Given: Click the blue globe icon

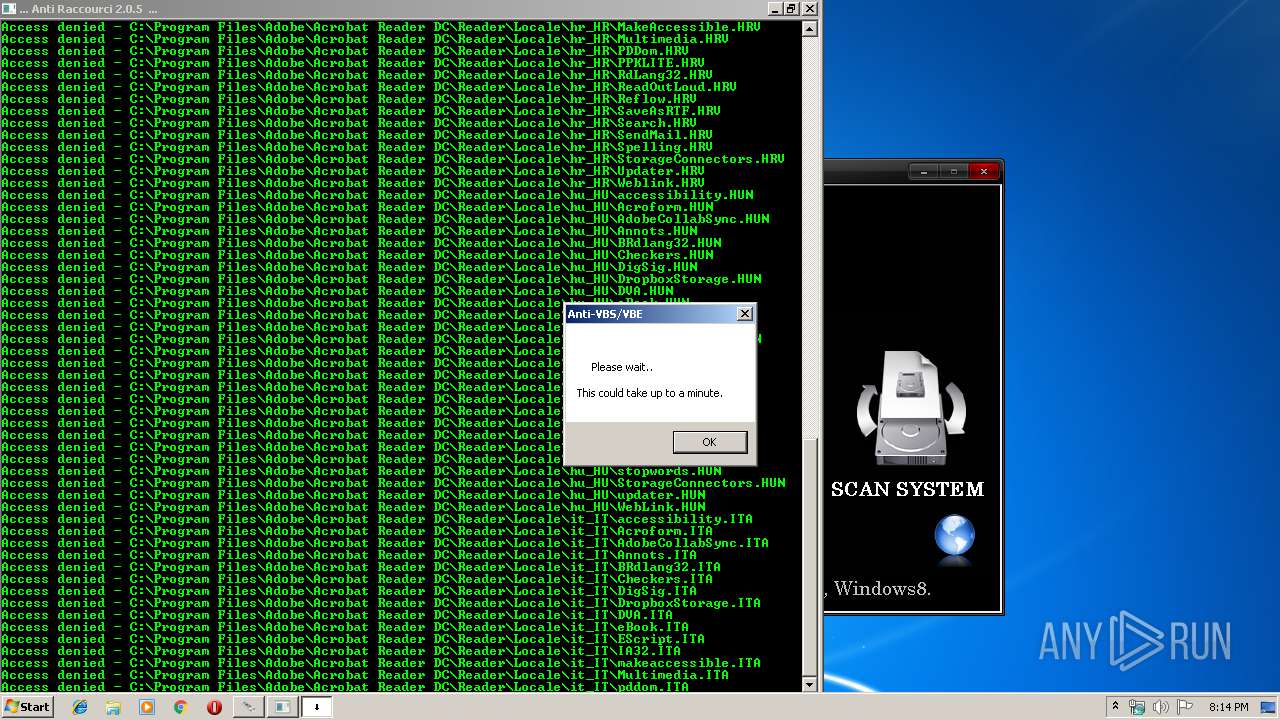Looking at the screenshot, I should tap(954, 537).
